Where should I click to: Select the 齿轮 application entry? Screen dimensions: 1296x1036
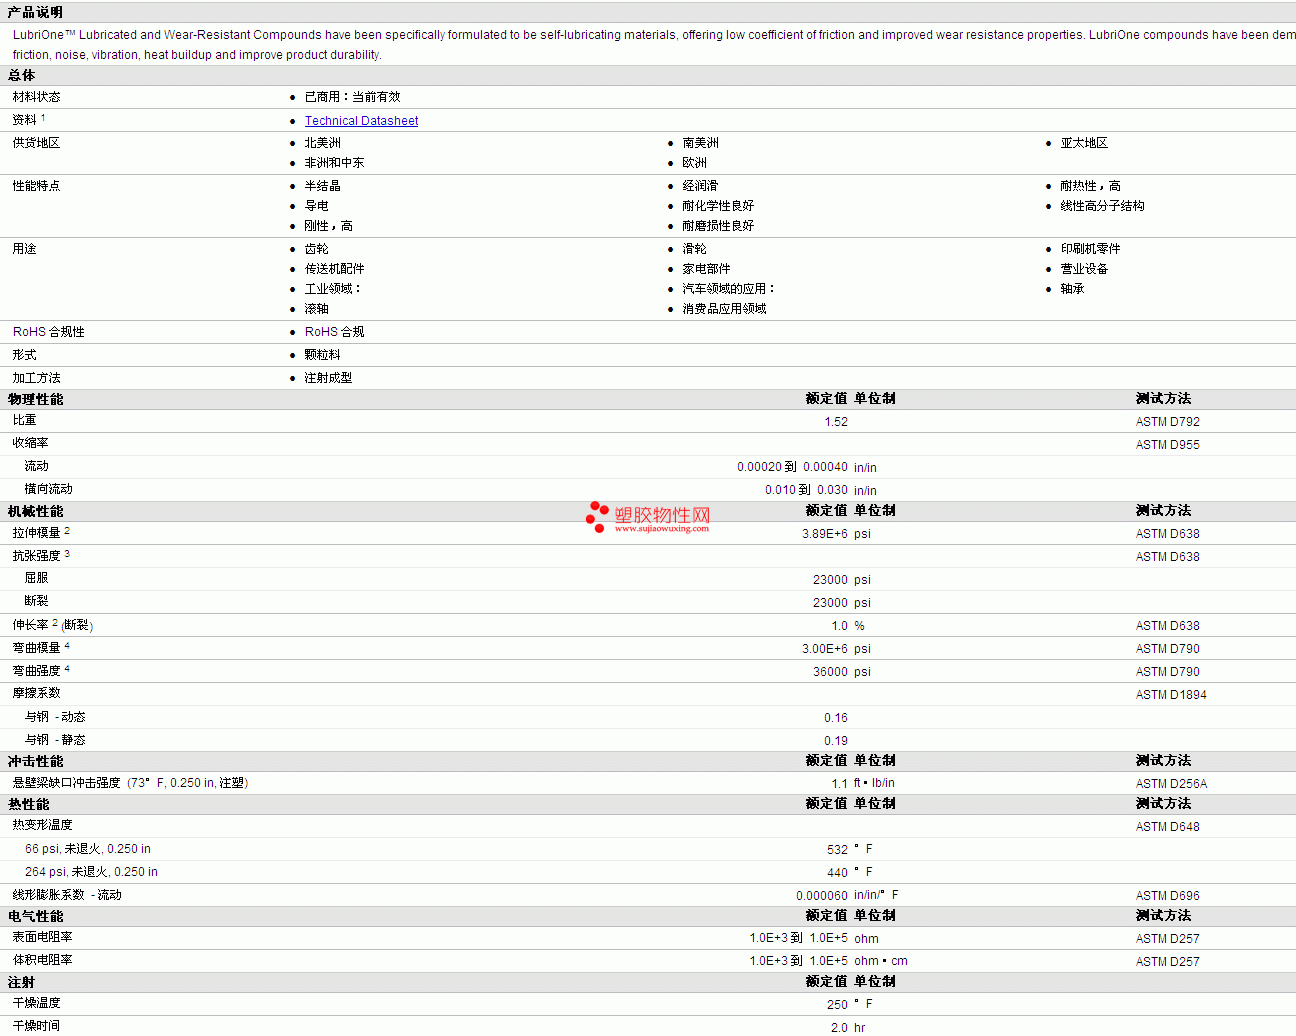click(x=316, y=249)
